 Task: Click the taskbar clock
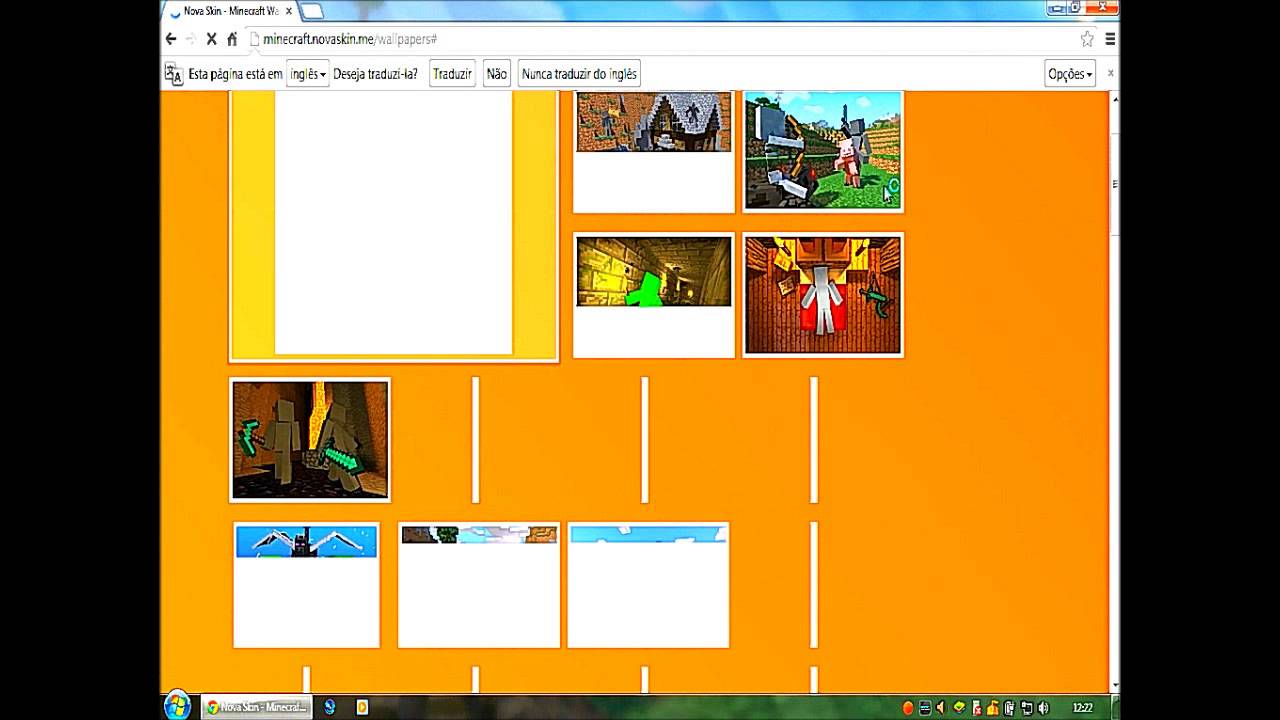(1083, 708)
